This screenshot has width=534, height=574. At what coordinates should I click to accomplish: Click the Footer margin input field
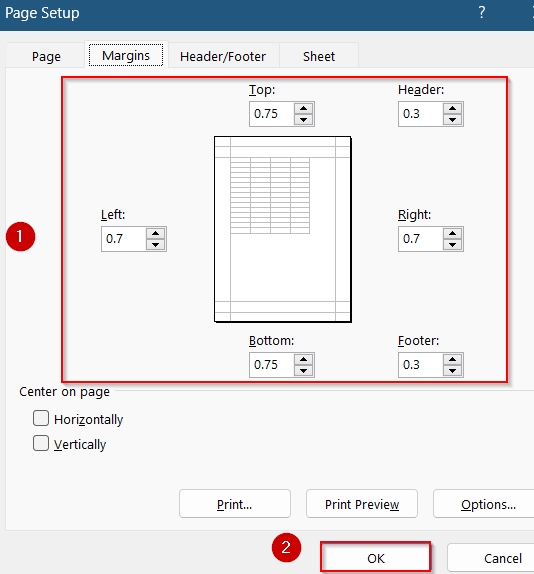(421, 365)
